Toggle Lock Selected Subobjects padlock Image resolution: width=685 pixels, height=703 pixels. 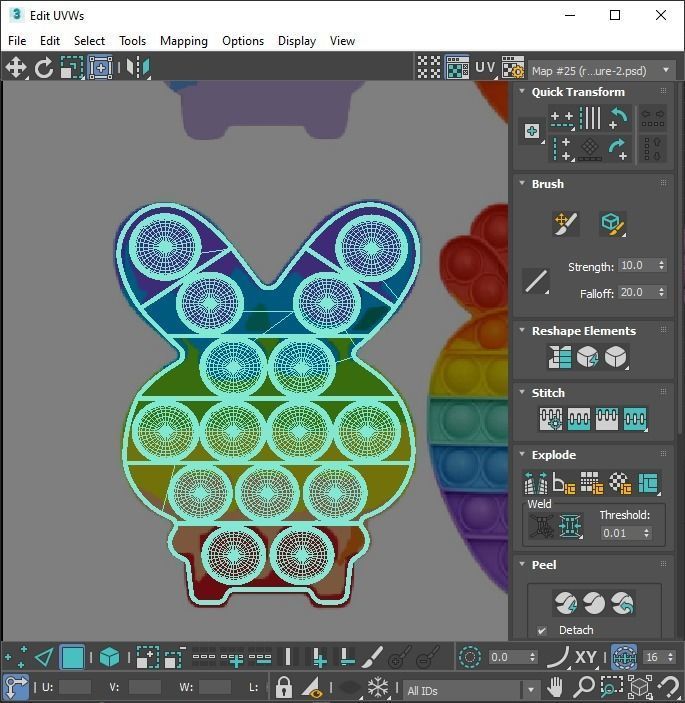click(x=283, y=686)
